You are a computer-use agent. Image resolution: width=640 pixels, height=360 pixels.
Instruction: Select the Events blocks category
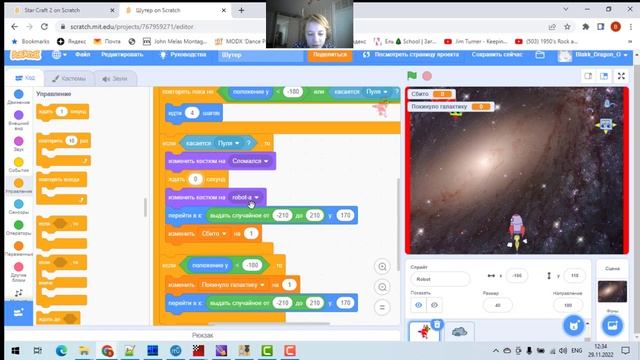[x=18, y=165]
